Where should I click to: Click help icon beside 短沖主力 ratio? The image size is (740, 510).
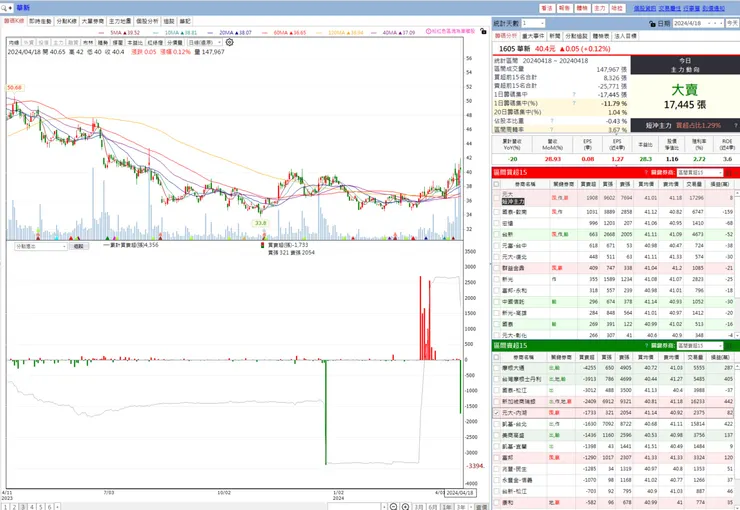click(735, 125)
